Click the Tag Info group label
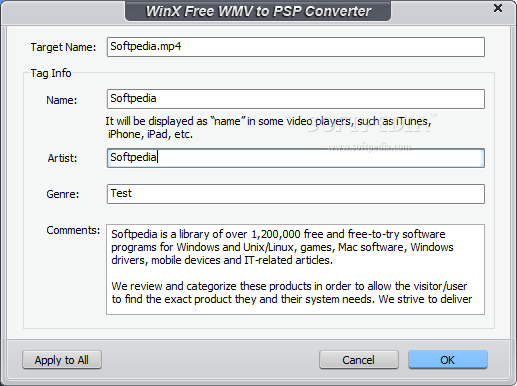517x386 pixels. pos(51,73)
